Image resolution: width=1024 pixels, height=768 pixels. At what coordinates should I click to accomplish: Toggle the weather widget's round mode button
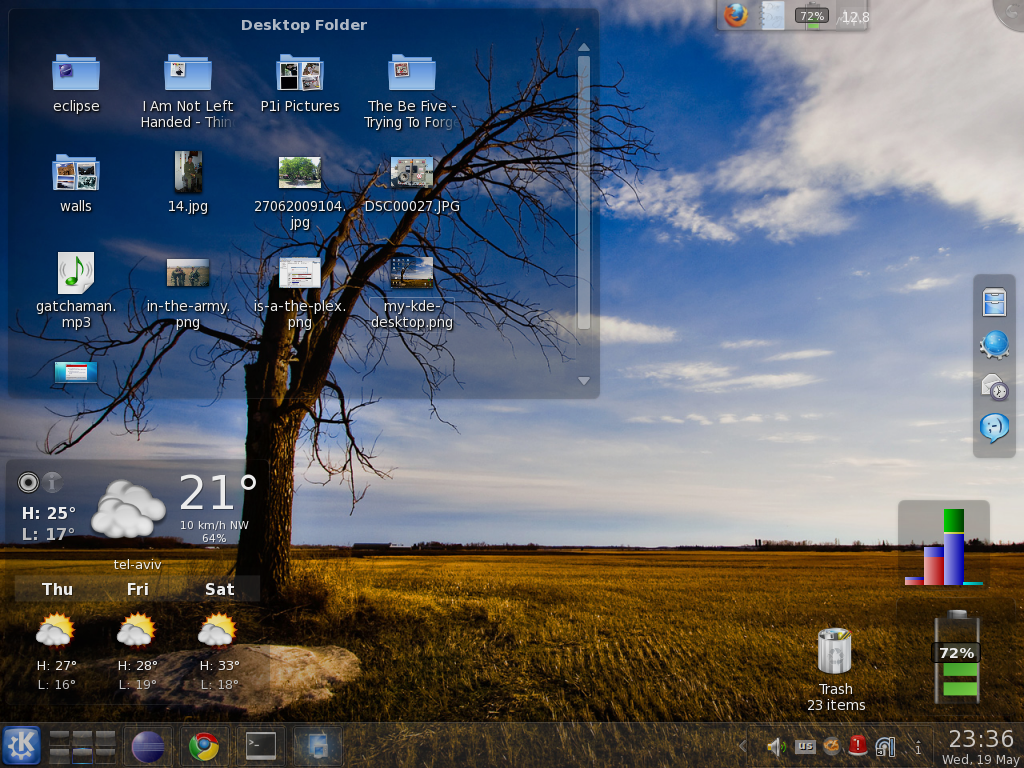28,483
